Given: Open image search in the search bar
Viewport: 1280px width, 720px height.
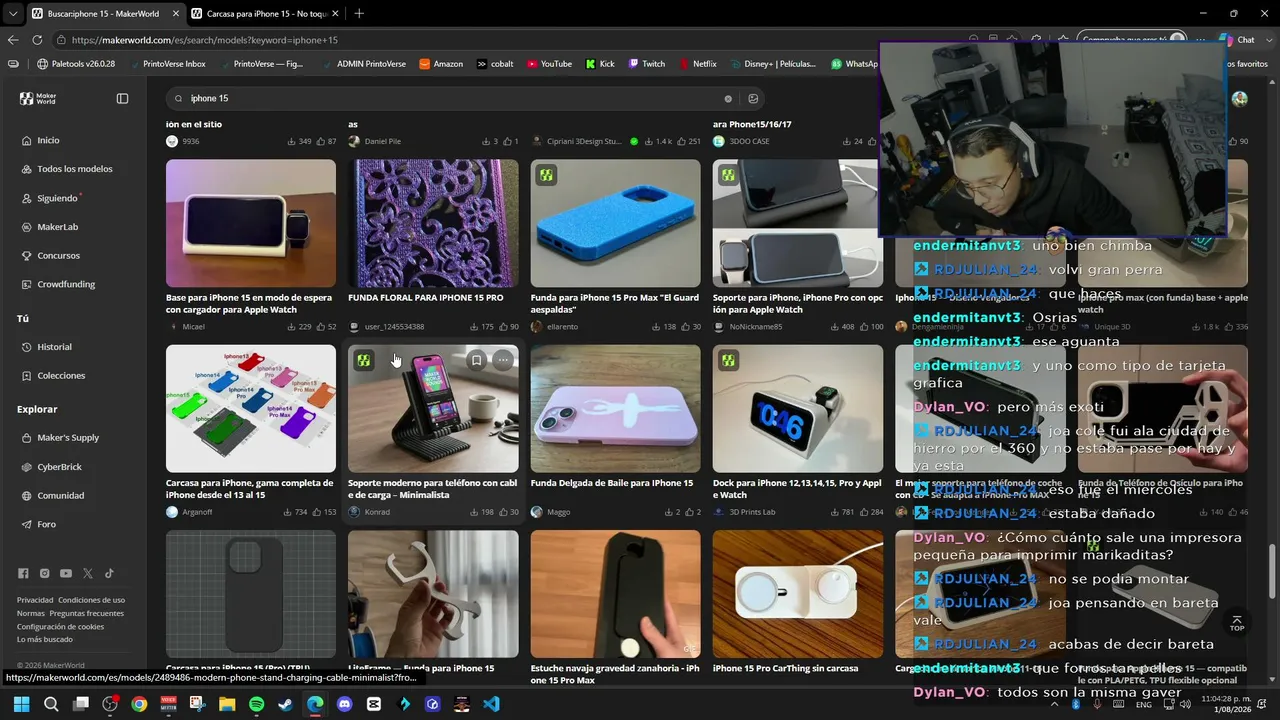Looking at the screenshot, I should 753,99.
